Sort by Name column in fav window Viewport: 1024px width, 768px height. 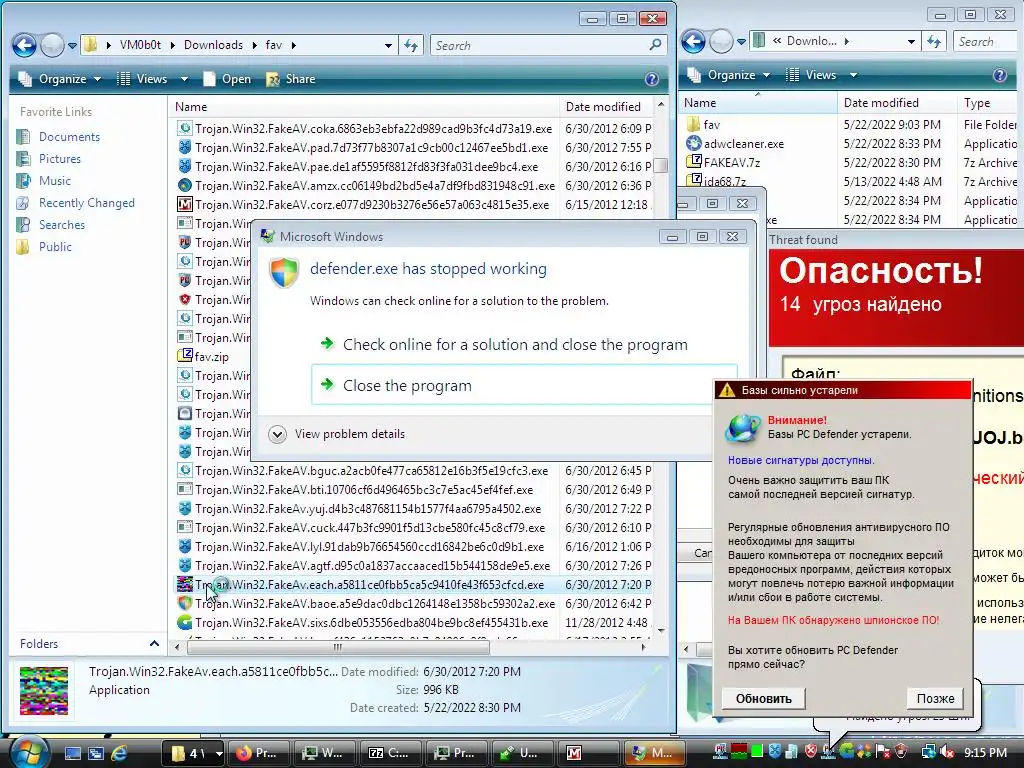pos(364,106)
